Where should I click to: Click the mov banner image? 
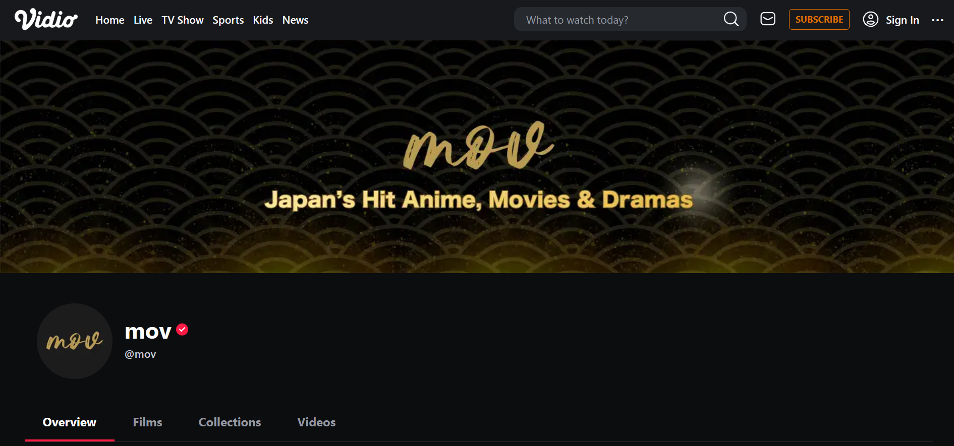(x=477, y=156)
